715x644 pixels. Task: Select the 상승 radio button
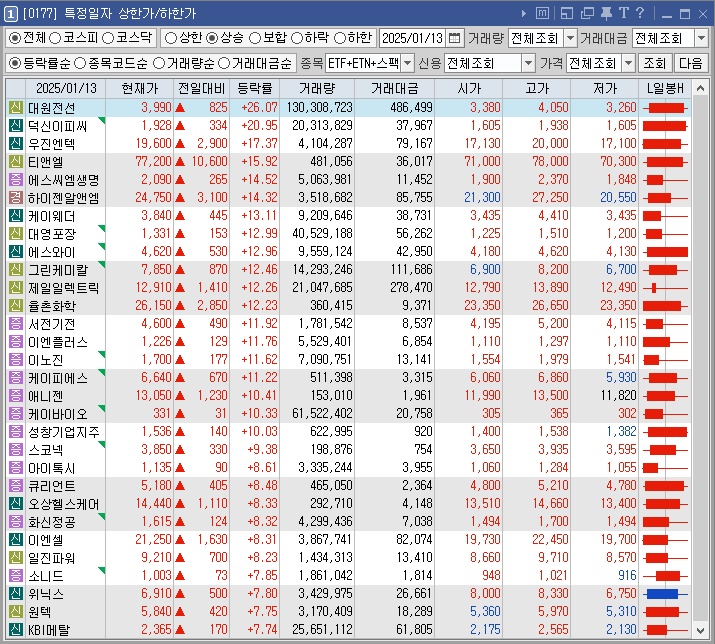(212, 38)
